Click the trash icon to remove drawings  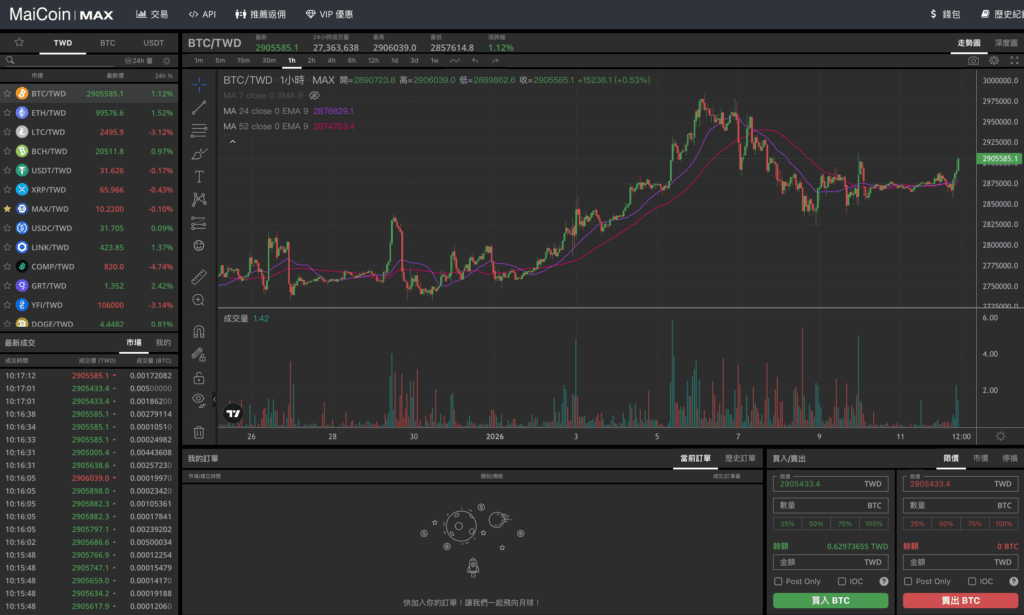click(198, 432)
